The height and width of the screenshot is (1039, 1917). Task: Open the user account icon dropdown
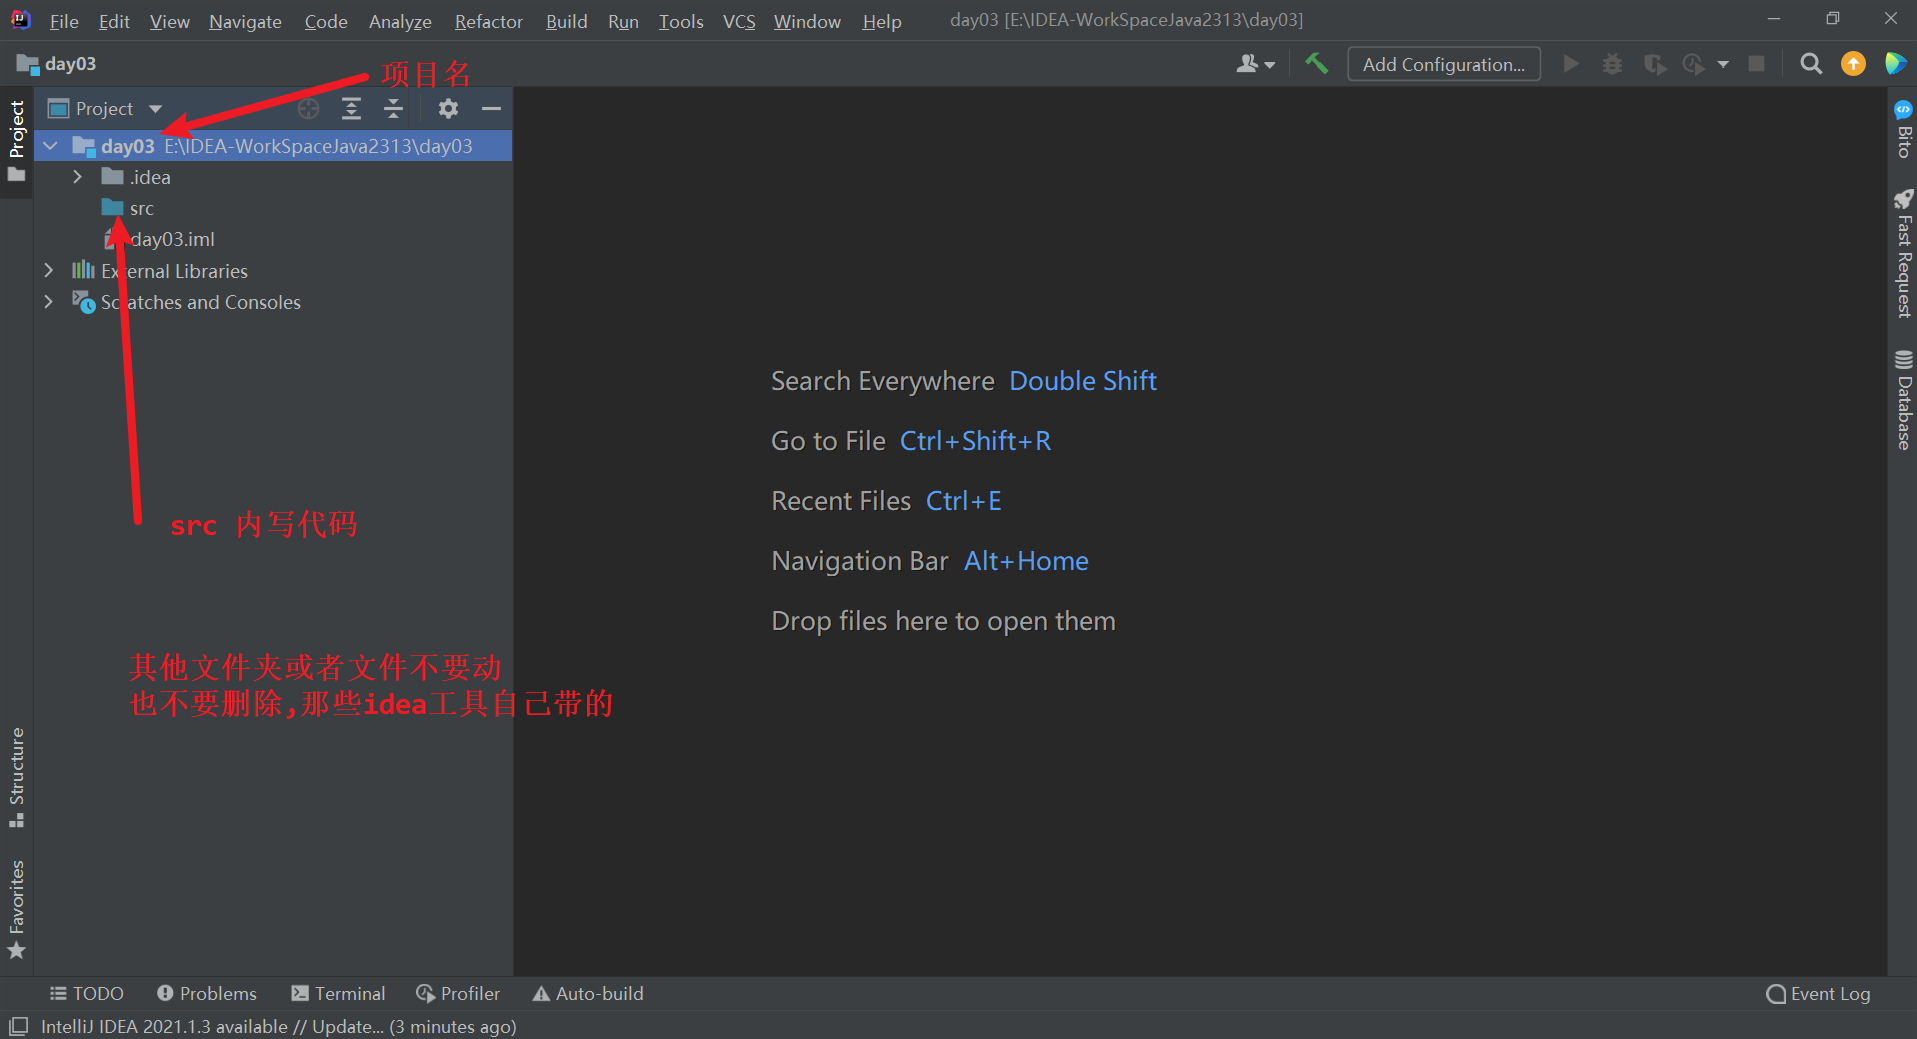pyautogui.click(x=1255, y=64)
